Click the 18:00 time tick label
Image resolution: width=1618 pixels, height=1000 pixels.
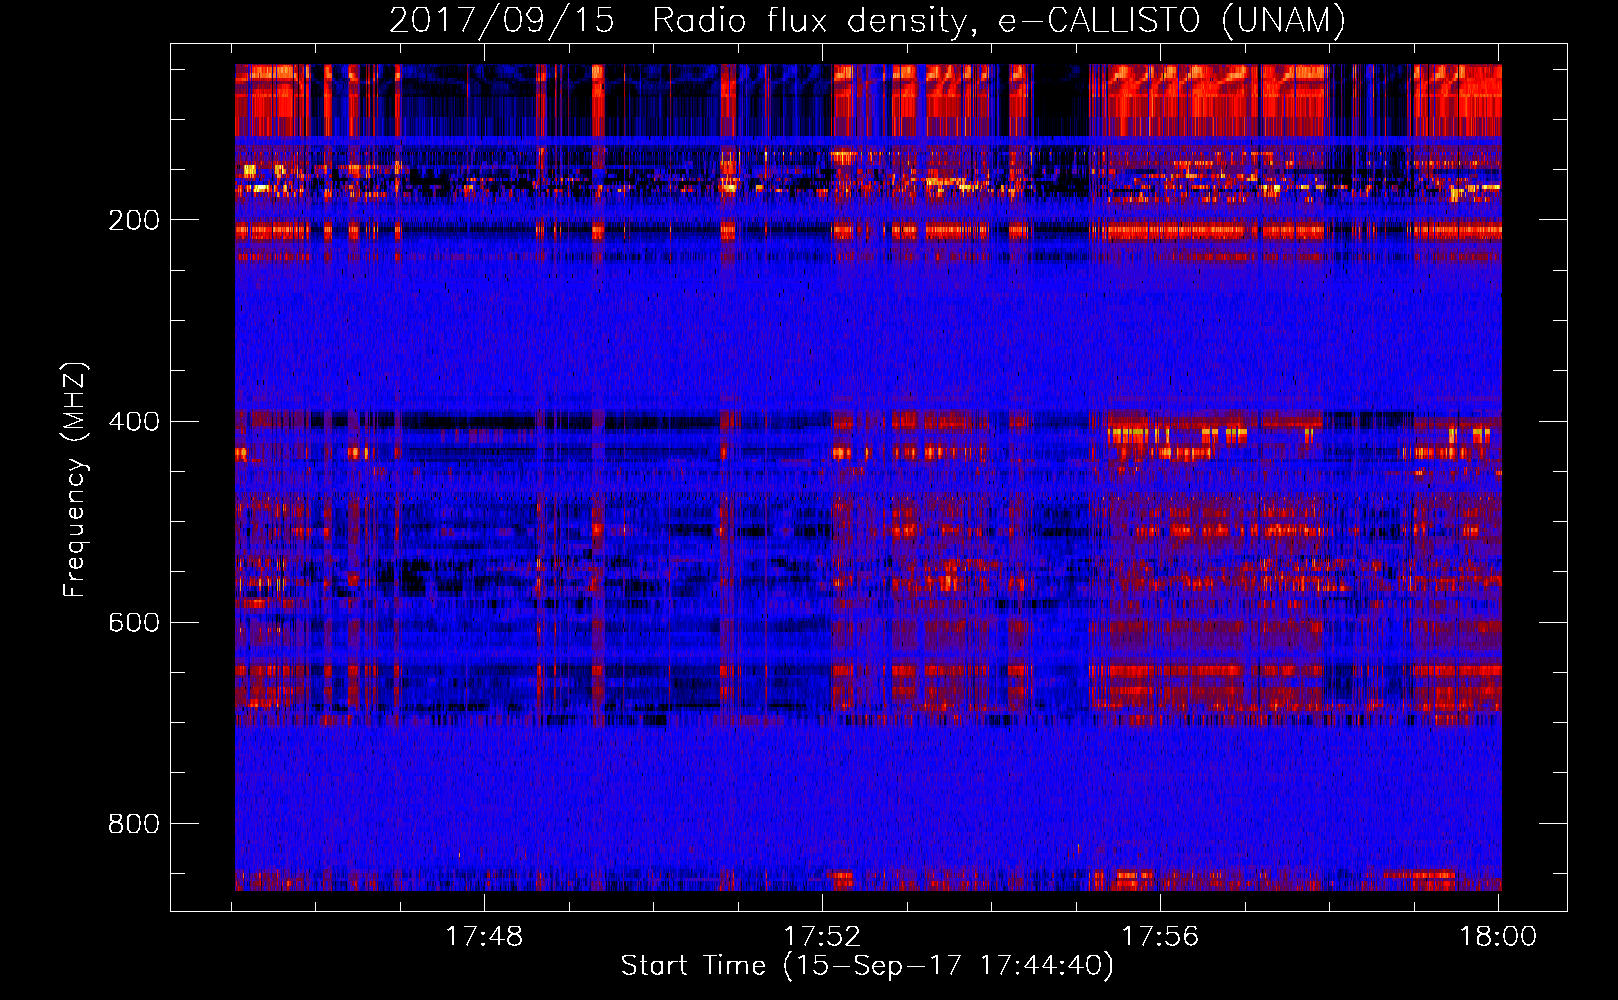tap(1498, 936)
